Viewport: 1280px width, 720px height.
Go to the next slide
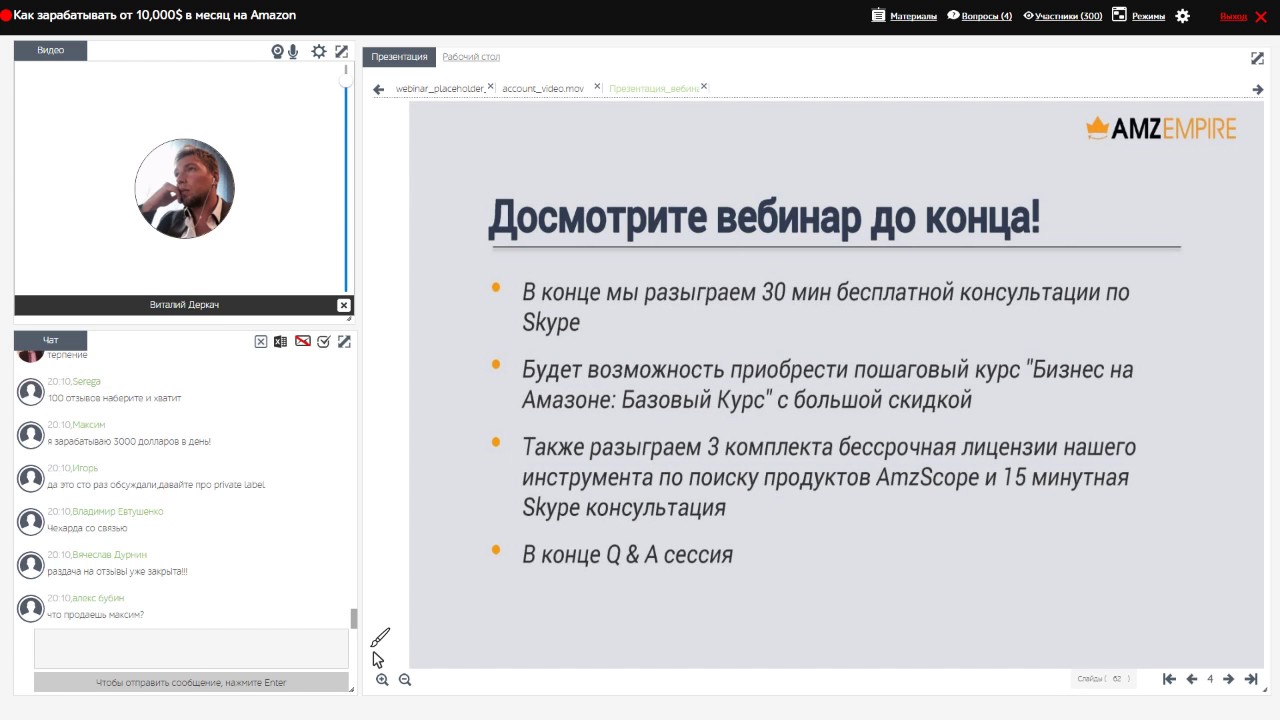coord(1228,679)
